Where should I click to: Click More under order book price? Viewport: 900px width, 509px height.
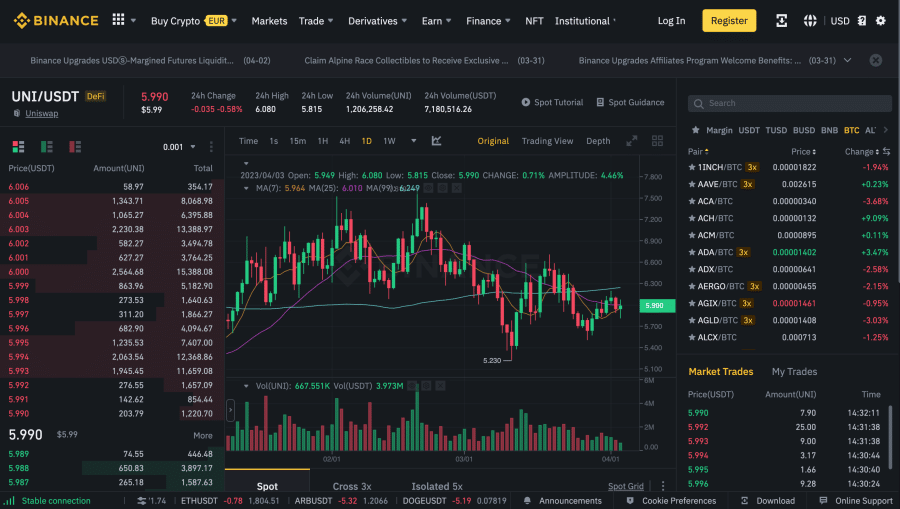[203, 436]
